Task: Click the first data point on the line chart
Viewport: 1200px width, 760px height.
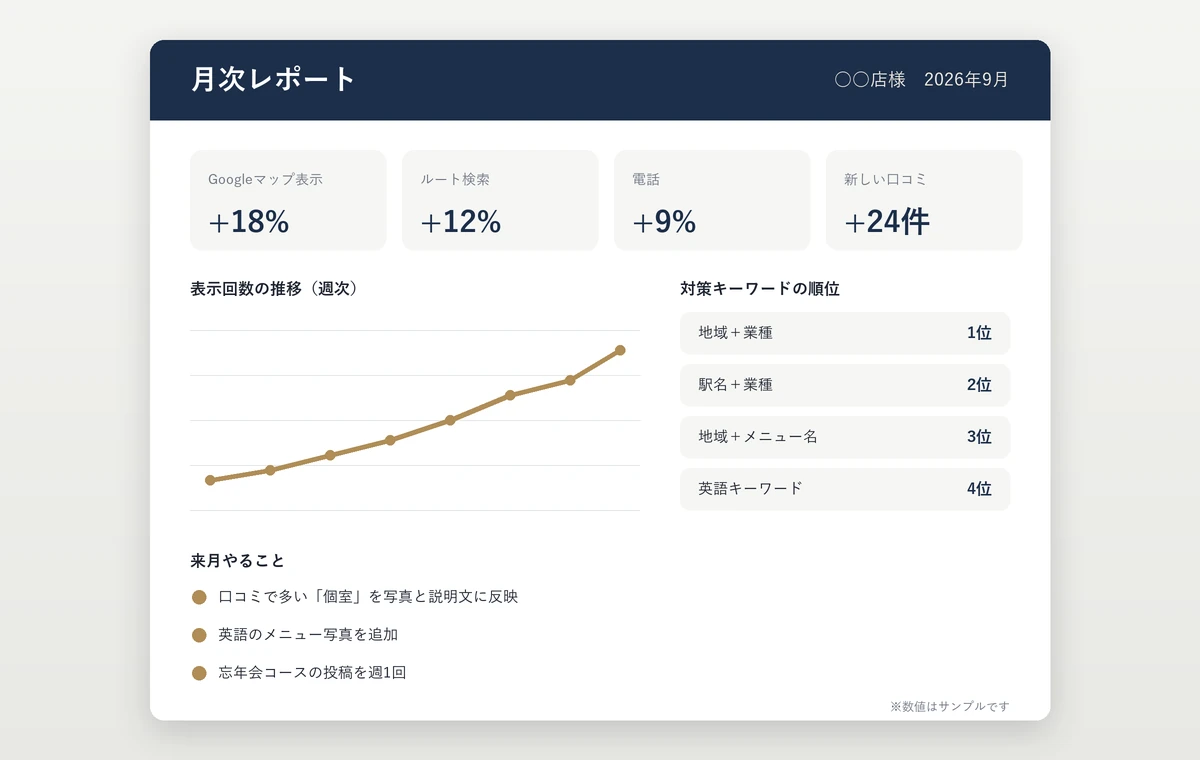Action: pos(210,480)
